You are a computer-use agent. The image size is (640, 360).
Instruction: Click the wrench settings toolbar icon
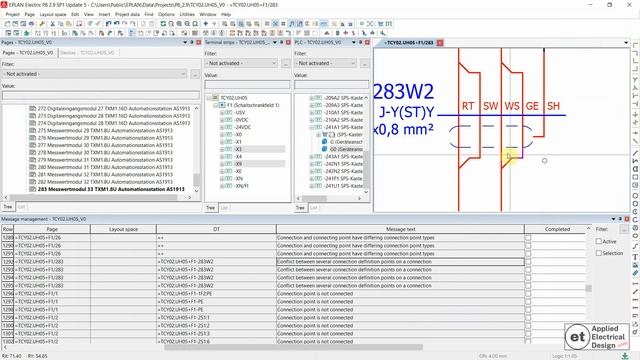(x=42, y=24)
